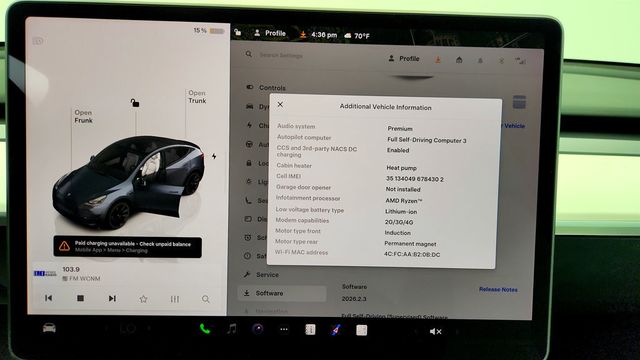Screen dimensions: 640x360
Task: Open the Navigation tab below Software
Action: pos(266,311)
